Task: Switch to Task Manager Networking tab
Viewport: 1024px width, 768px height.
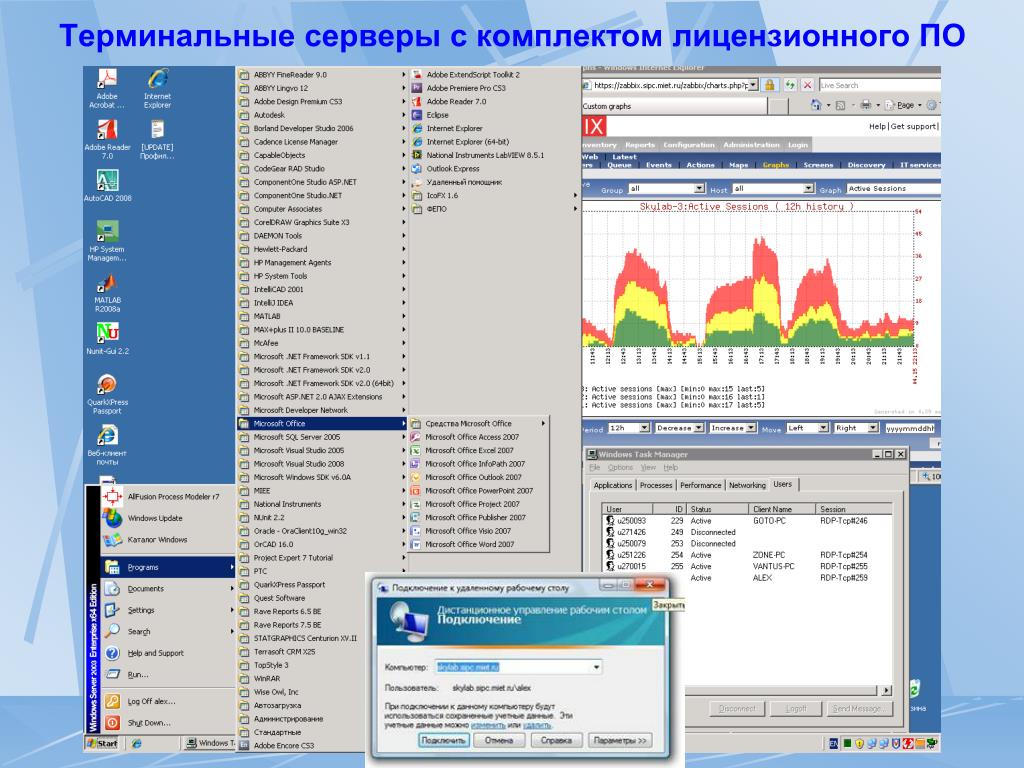Action: (747, 485)
